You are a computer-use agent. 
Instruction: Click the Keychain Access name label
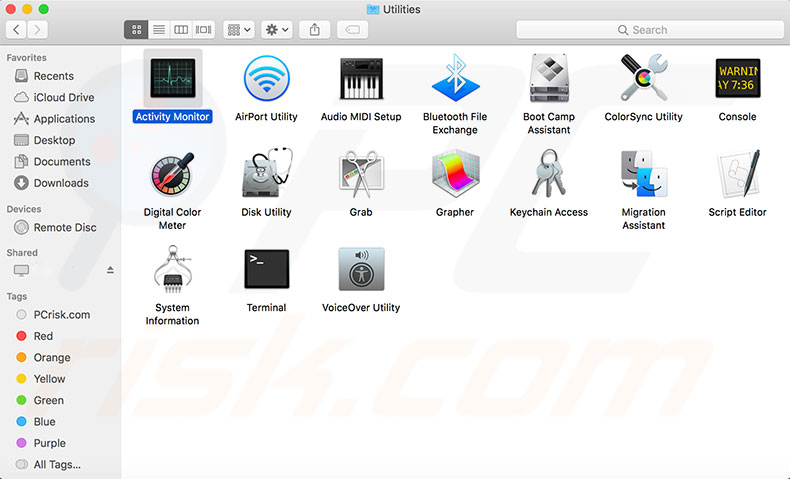[549, 212]
